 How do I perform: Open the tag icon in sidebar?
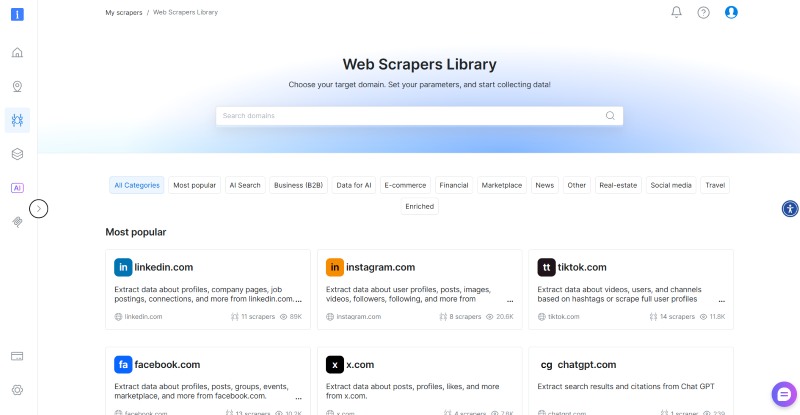pos(17,222)
